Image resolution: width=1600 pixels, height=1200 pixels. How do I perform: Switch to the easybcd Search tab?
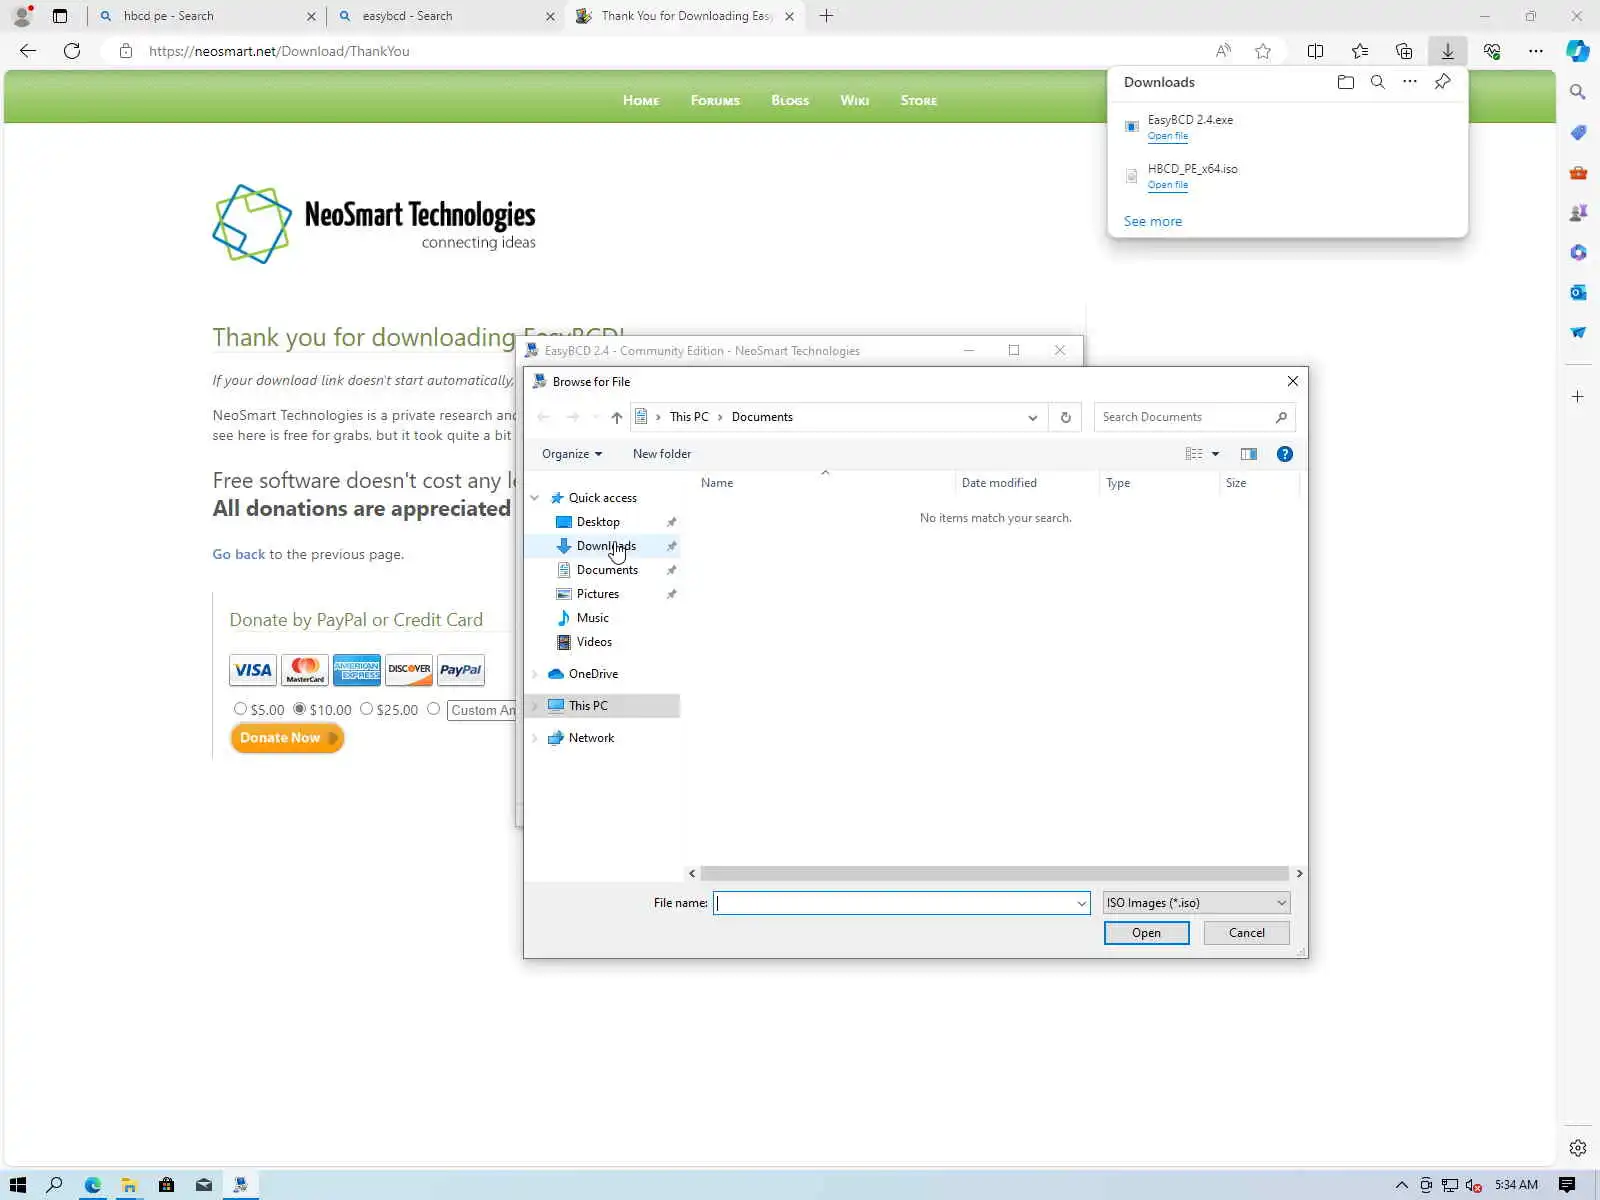point(446,16)
